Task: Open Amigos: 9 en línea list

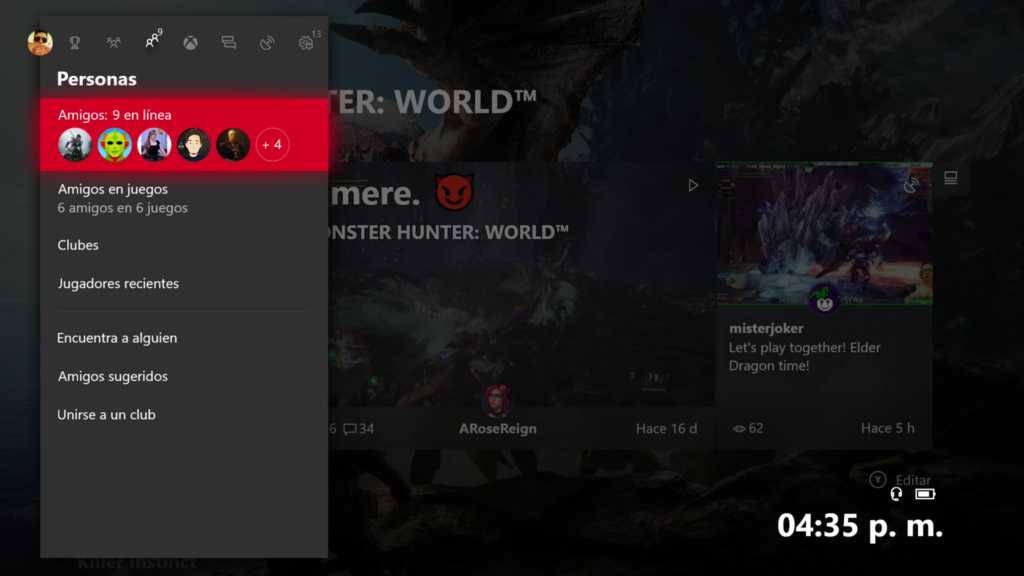Action: click(114, 115)
